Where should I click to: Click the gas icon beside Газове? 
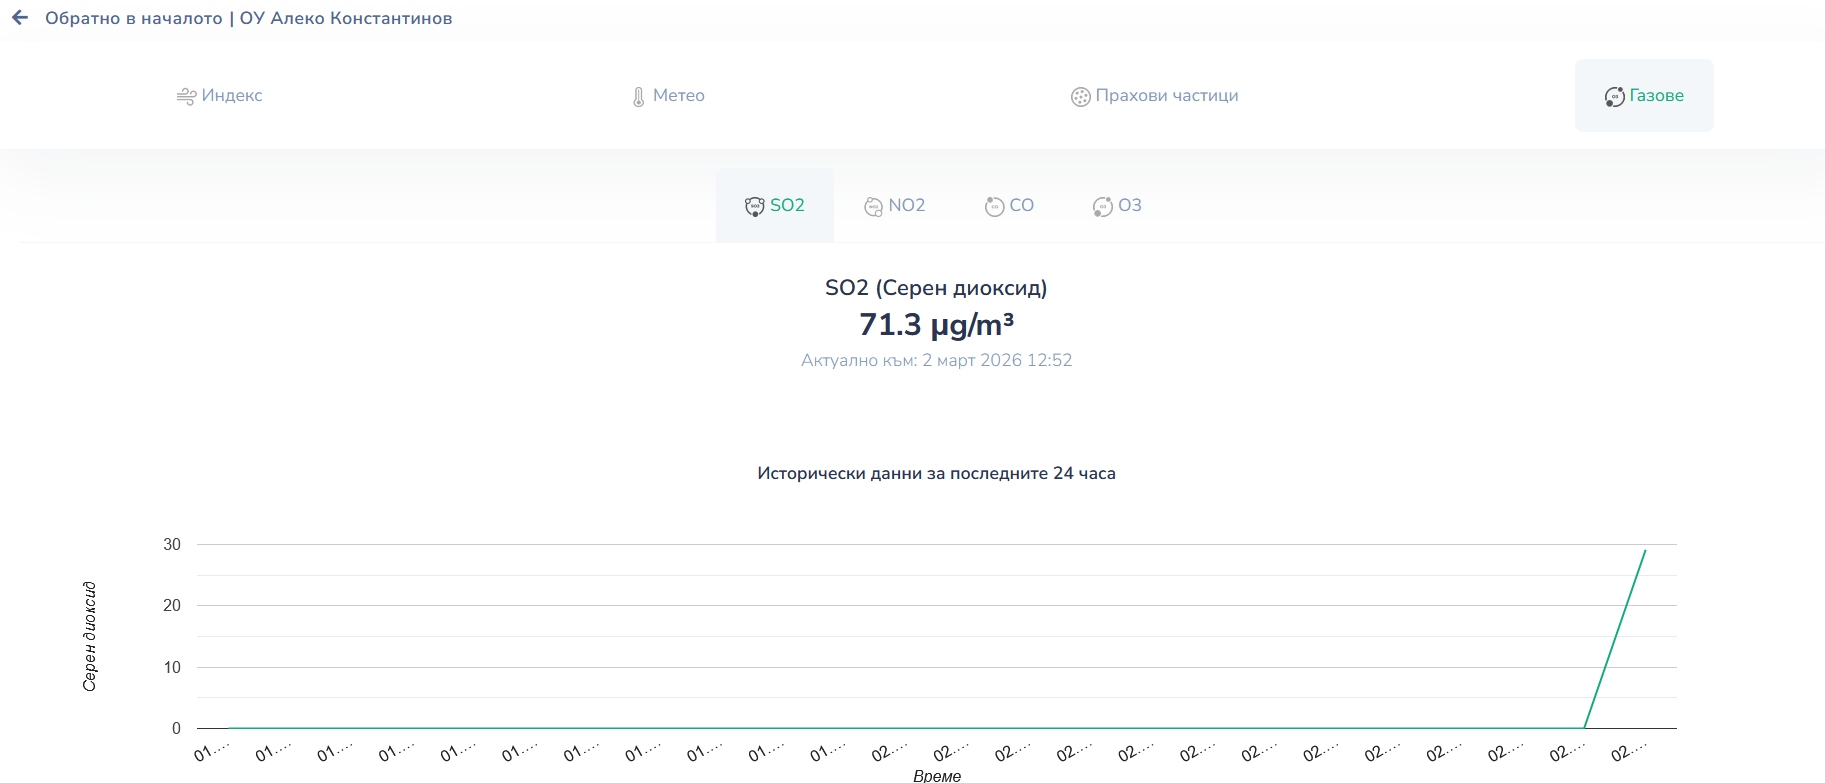point(1614,97)
